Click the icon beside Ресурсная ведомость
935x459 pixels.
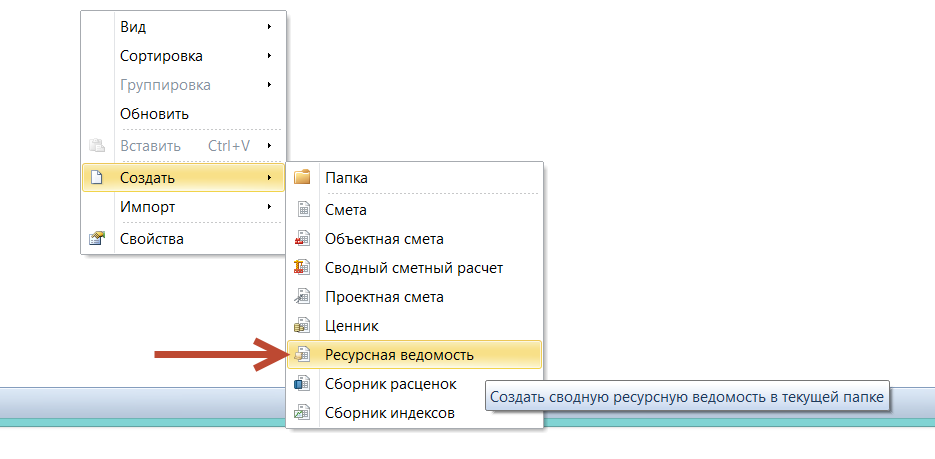point(302,355)
